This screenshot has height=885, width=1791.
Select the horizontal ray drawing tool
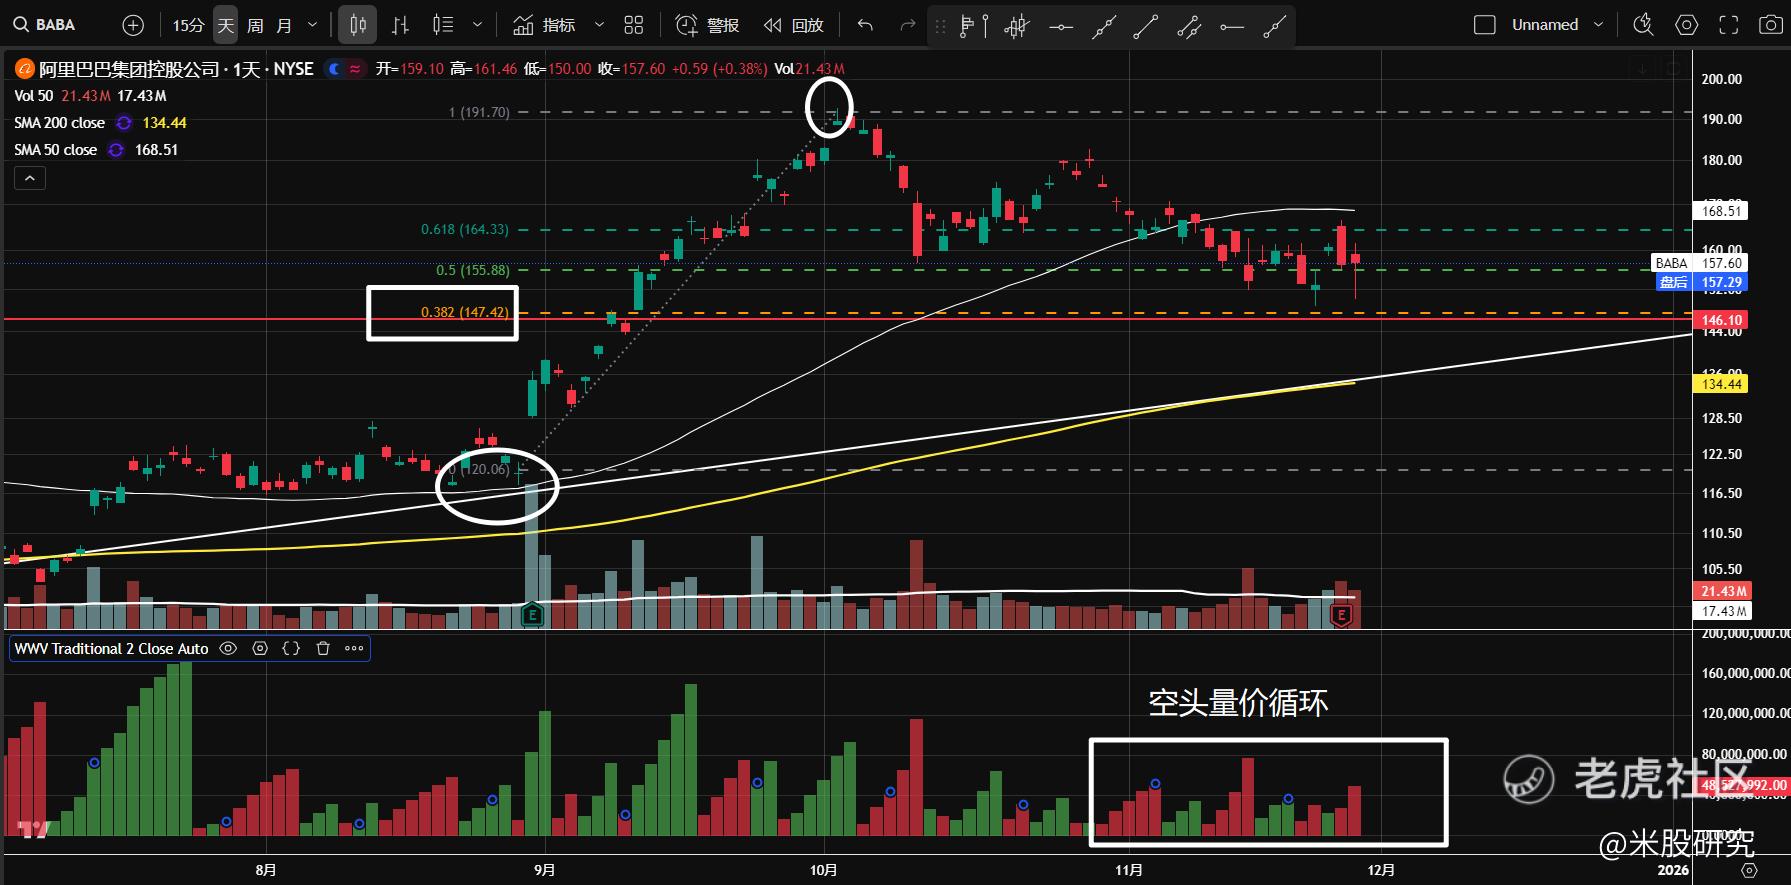coord(1232,26)
